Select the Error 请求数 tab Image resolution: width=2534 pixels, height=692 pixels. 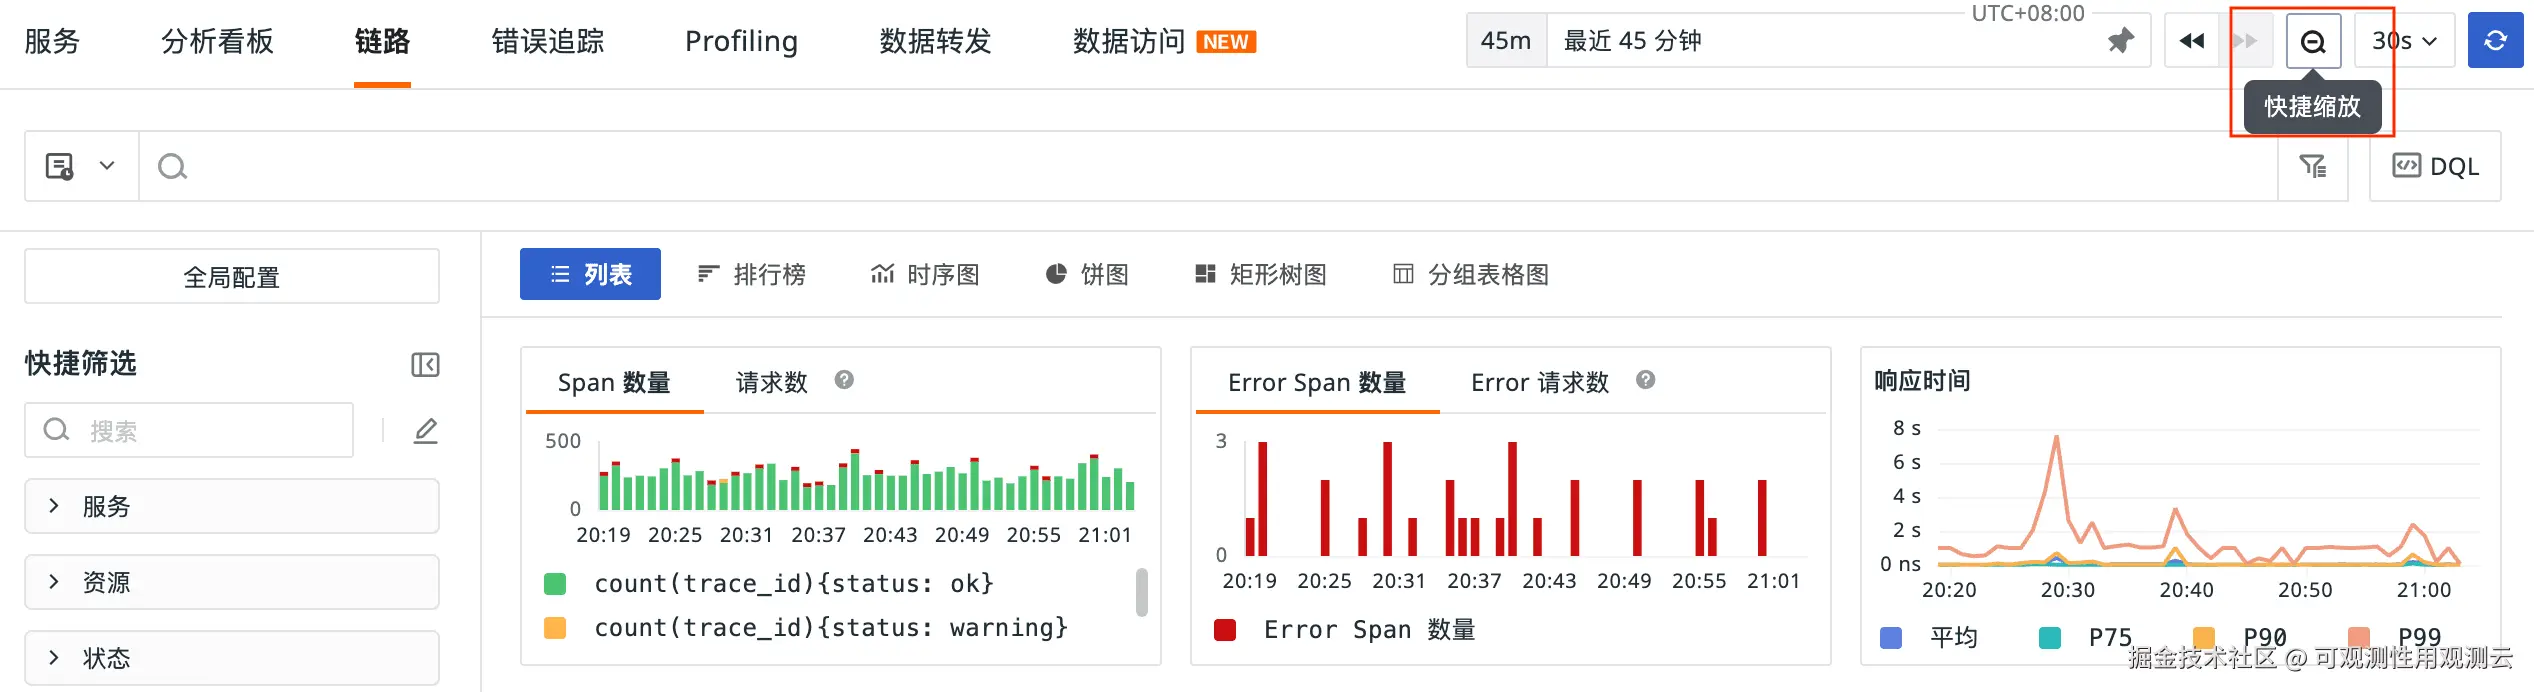[x=1540, y=382]
